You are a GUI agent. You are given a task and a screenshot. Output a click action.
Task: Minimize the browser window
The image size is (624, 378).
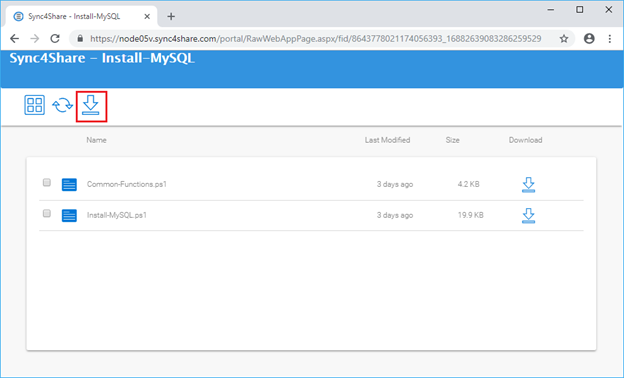click(x=551, y=10)
